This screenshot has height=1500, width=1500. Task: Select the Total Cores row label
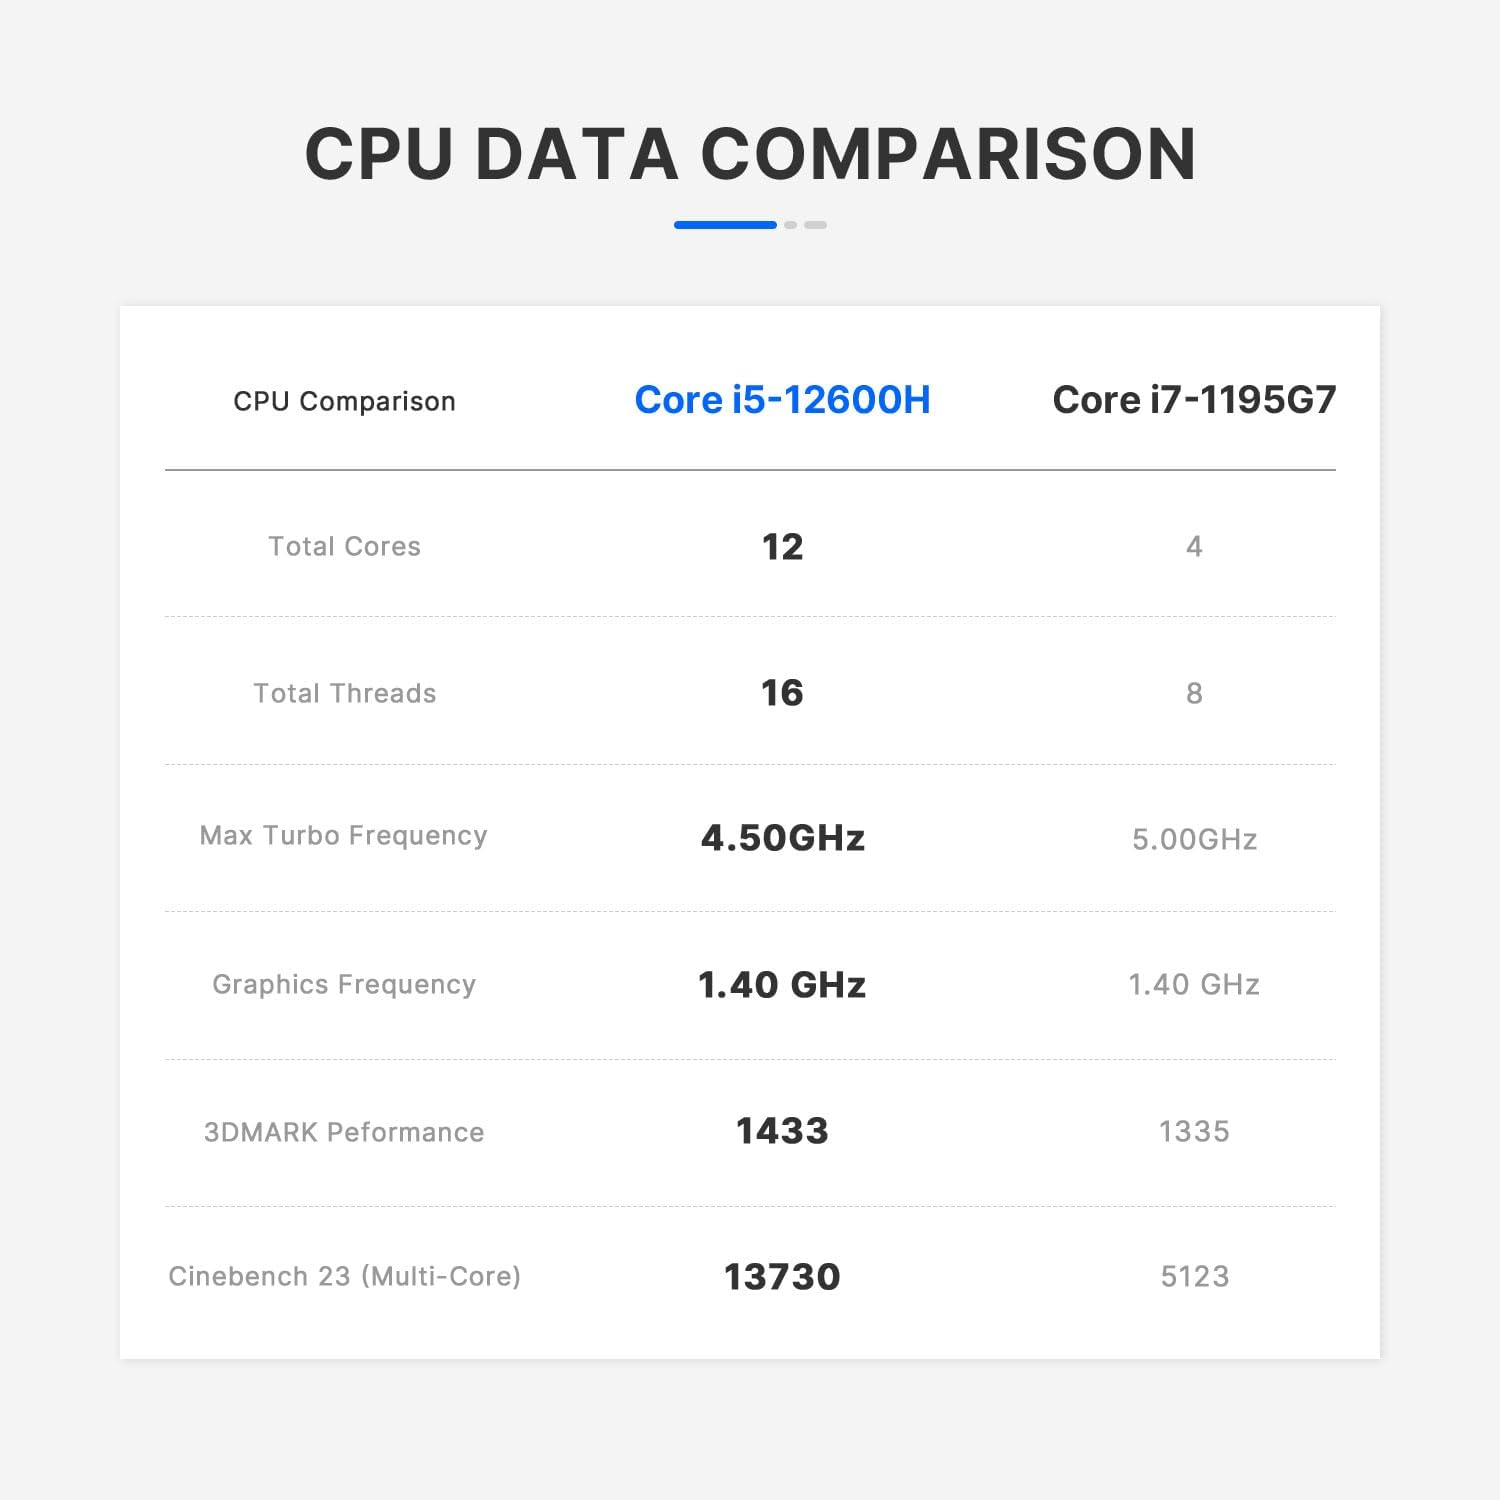(x=344, y=546)
